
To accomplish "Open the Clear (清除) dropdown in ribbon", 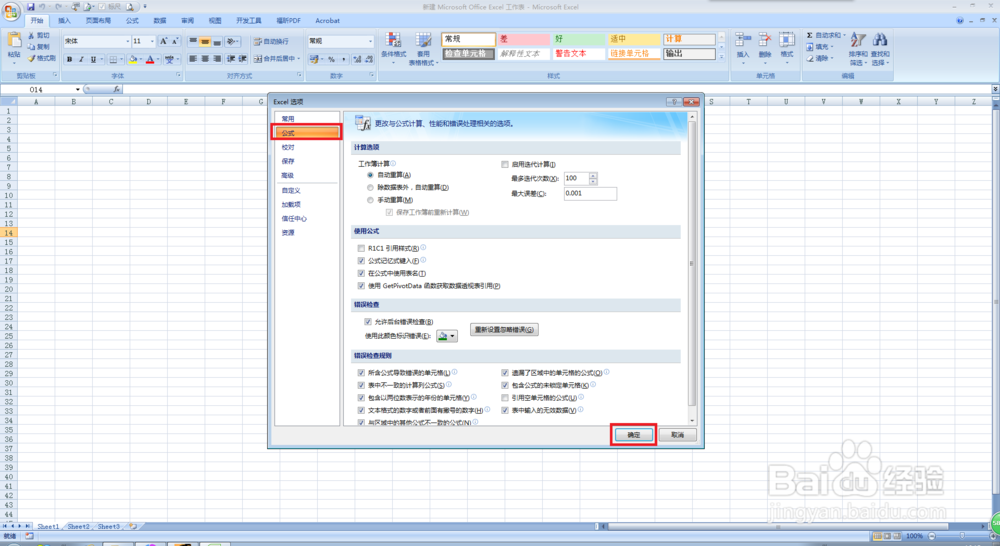I will click(x=820, y=58).
